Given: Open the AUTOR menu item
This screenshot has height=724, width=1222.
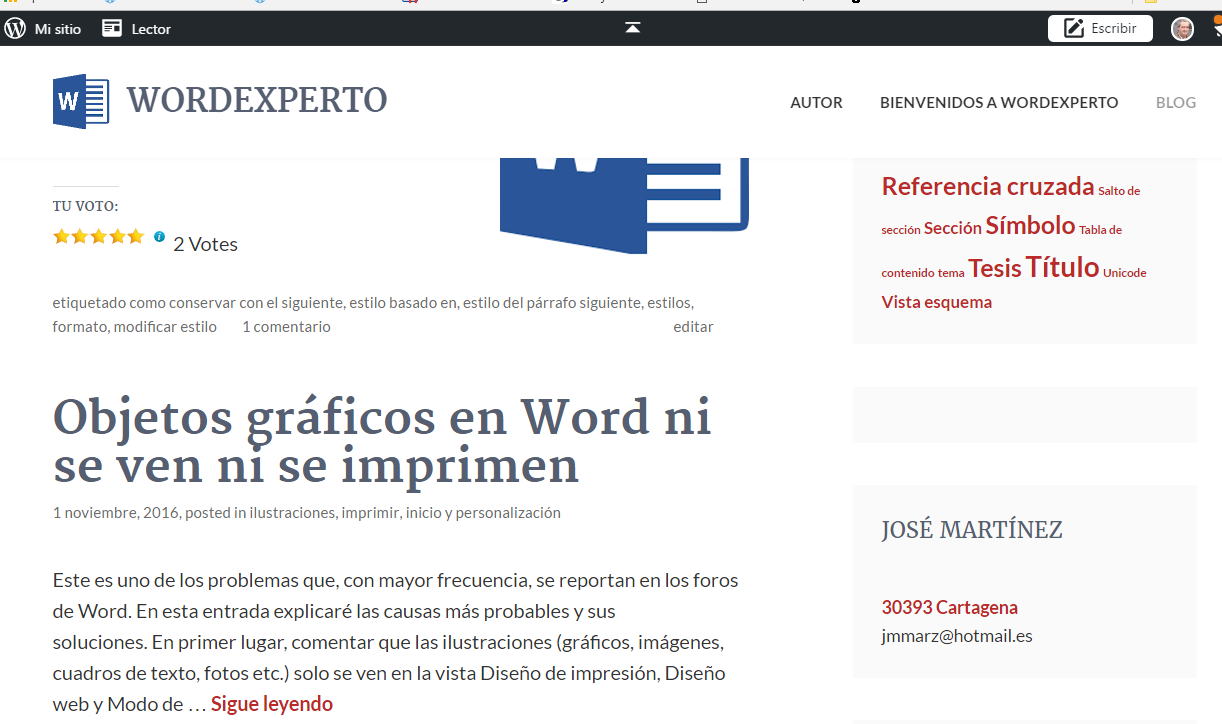Looking at the screenshot, I should 816,102.
